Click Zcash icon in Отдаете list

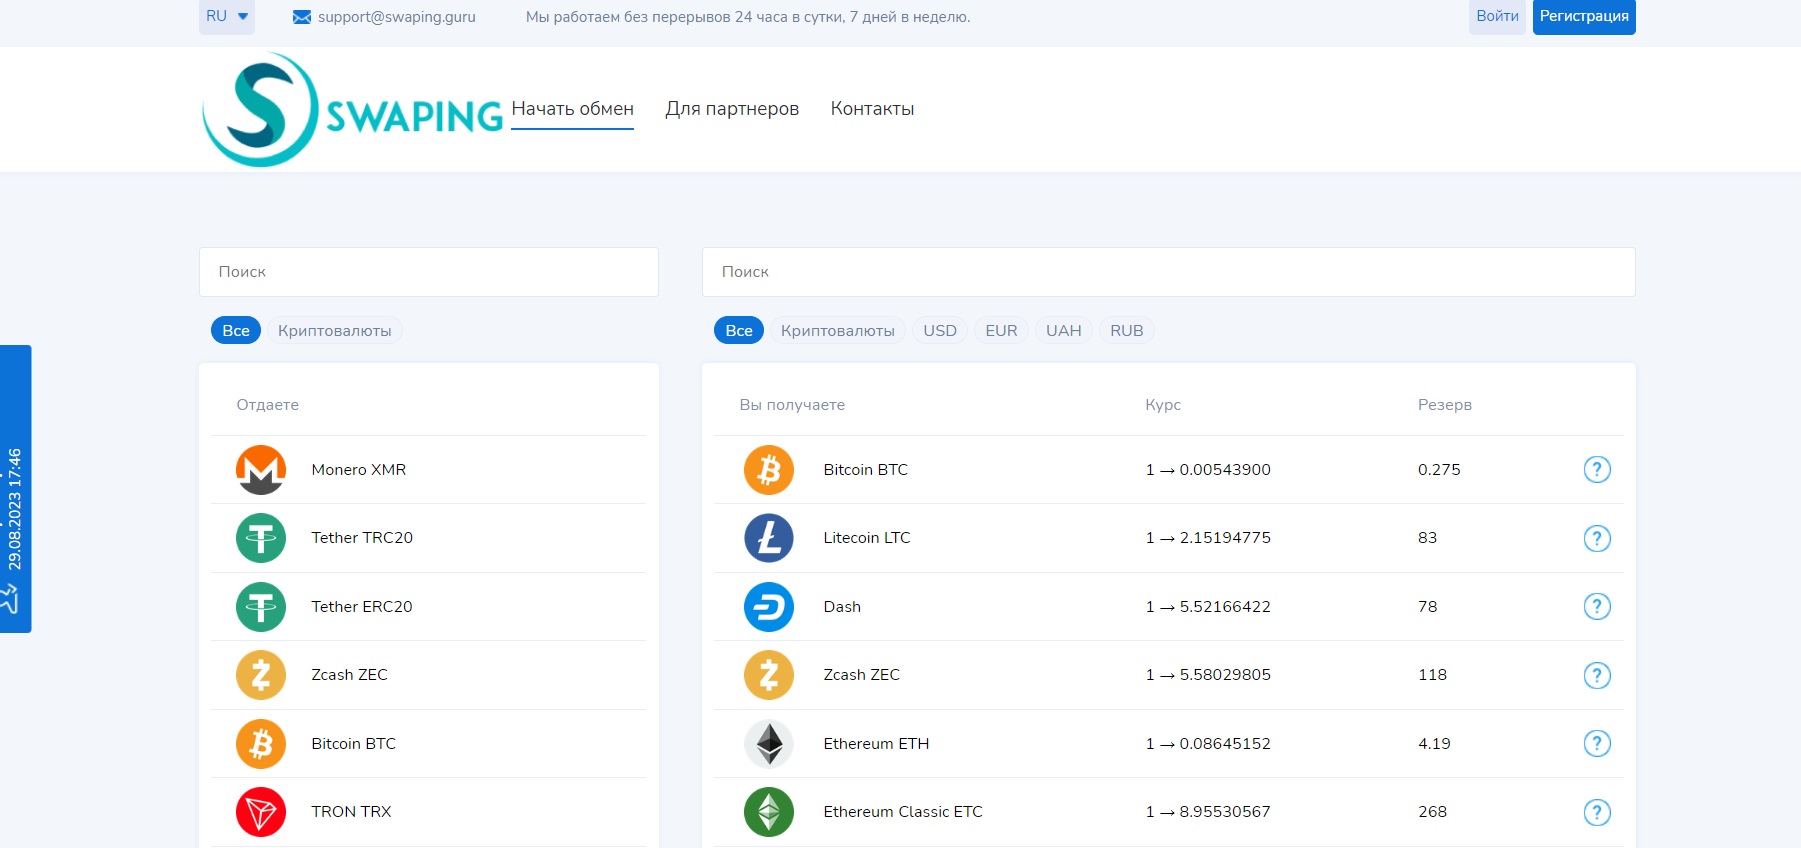tap(261, 675)
